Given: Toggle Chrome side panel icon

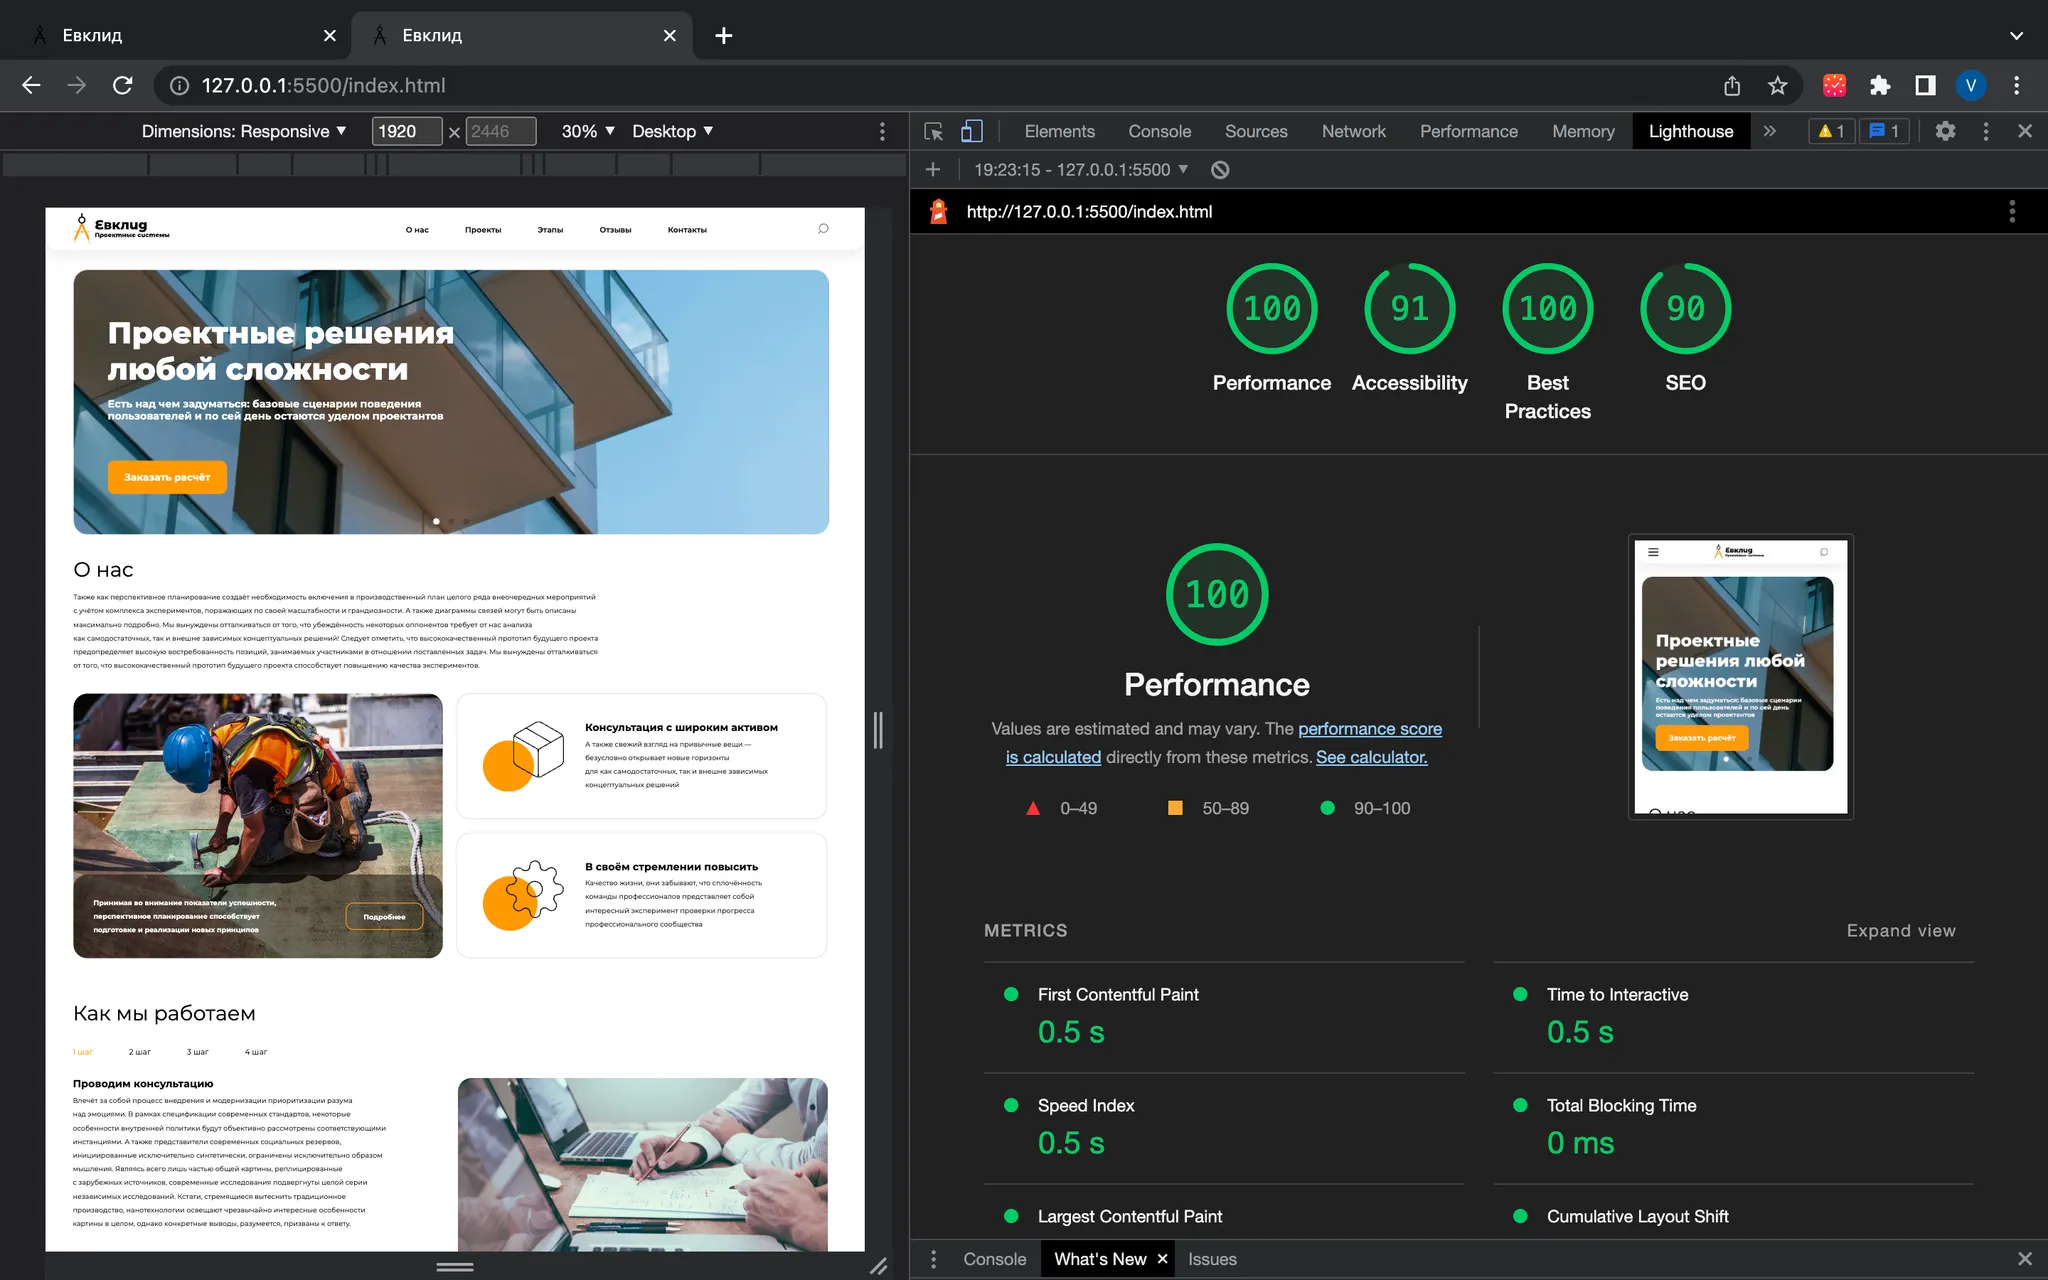Looking at the screenshot, I should point(1925,85).
